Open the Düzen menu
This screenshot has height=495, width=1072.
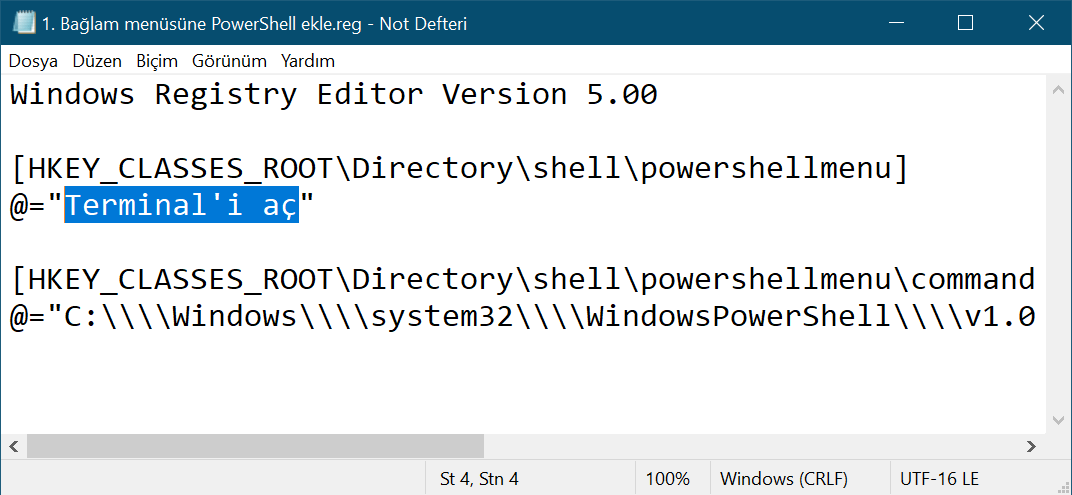click(97, 61)
